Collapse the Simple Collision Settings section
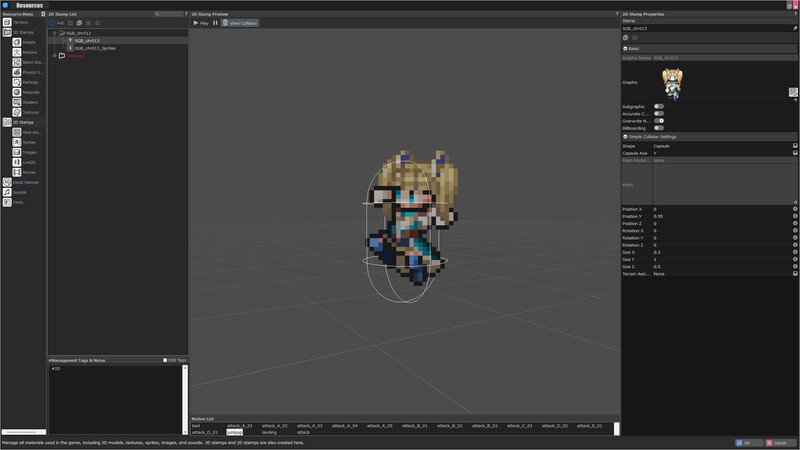The image size is (800, 450). pos(625,137)
